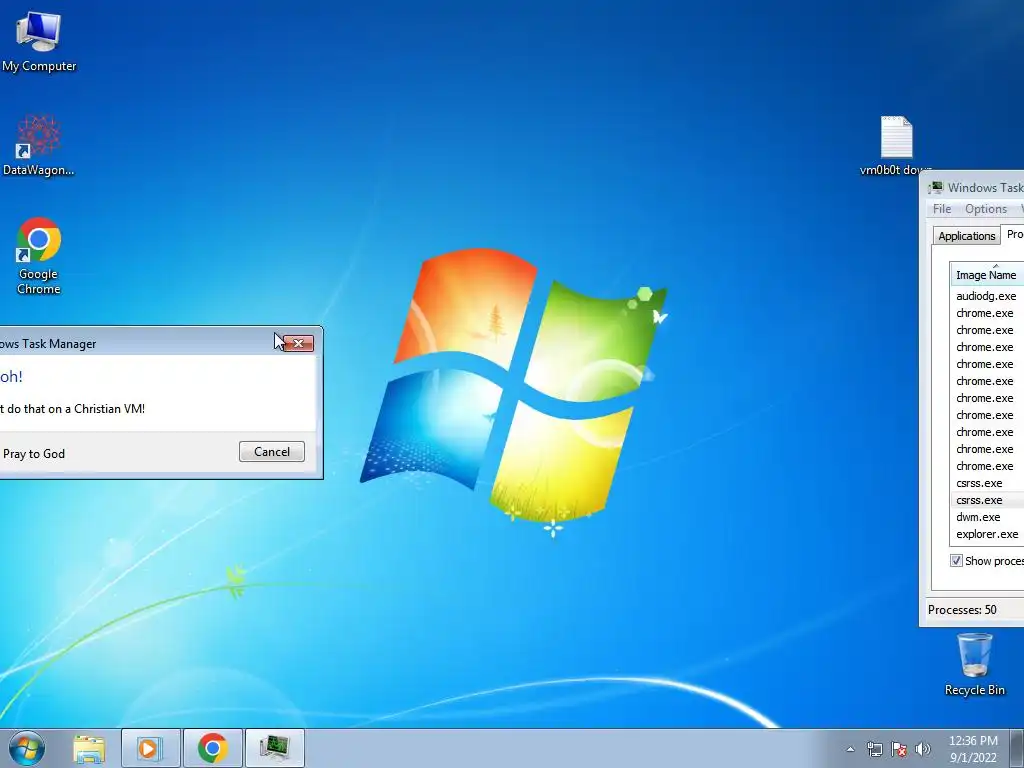The width and height of the screenshot is (1024, 768).
Task: Select the explorer.exe process row
Action: click(987, 534)
